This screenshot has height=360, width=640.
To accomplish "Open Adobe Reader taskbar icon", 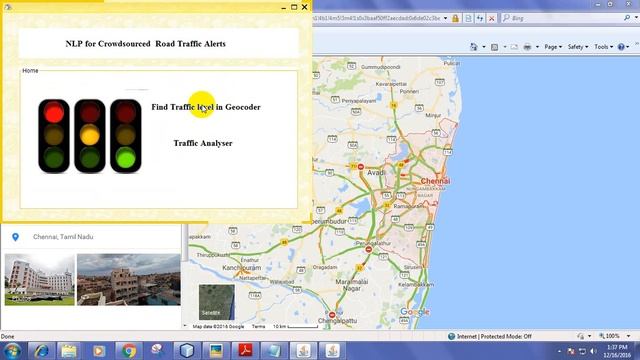I will (245, 351).
